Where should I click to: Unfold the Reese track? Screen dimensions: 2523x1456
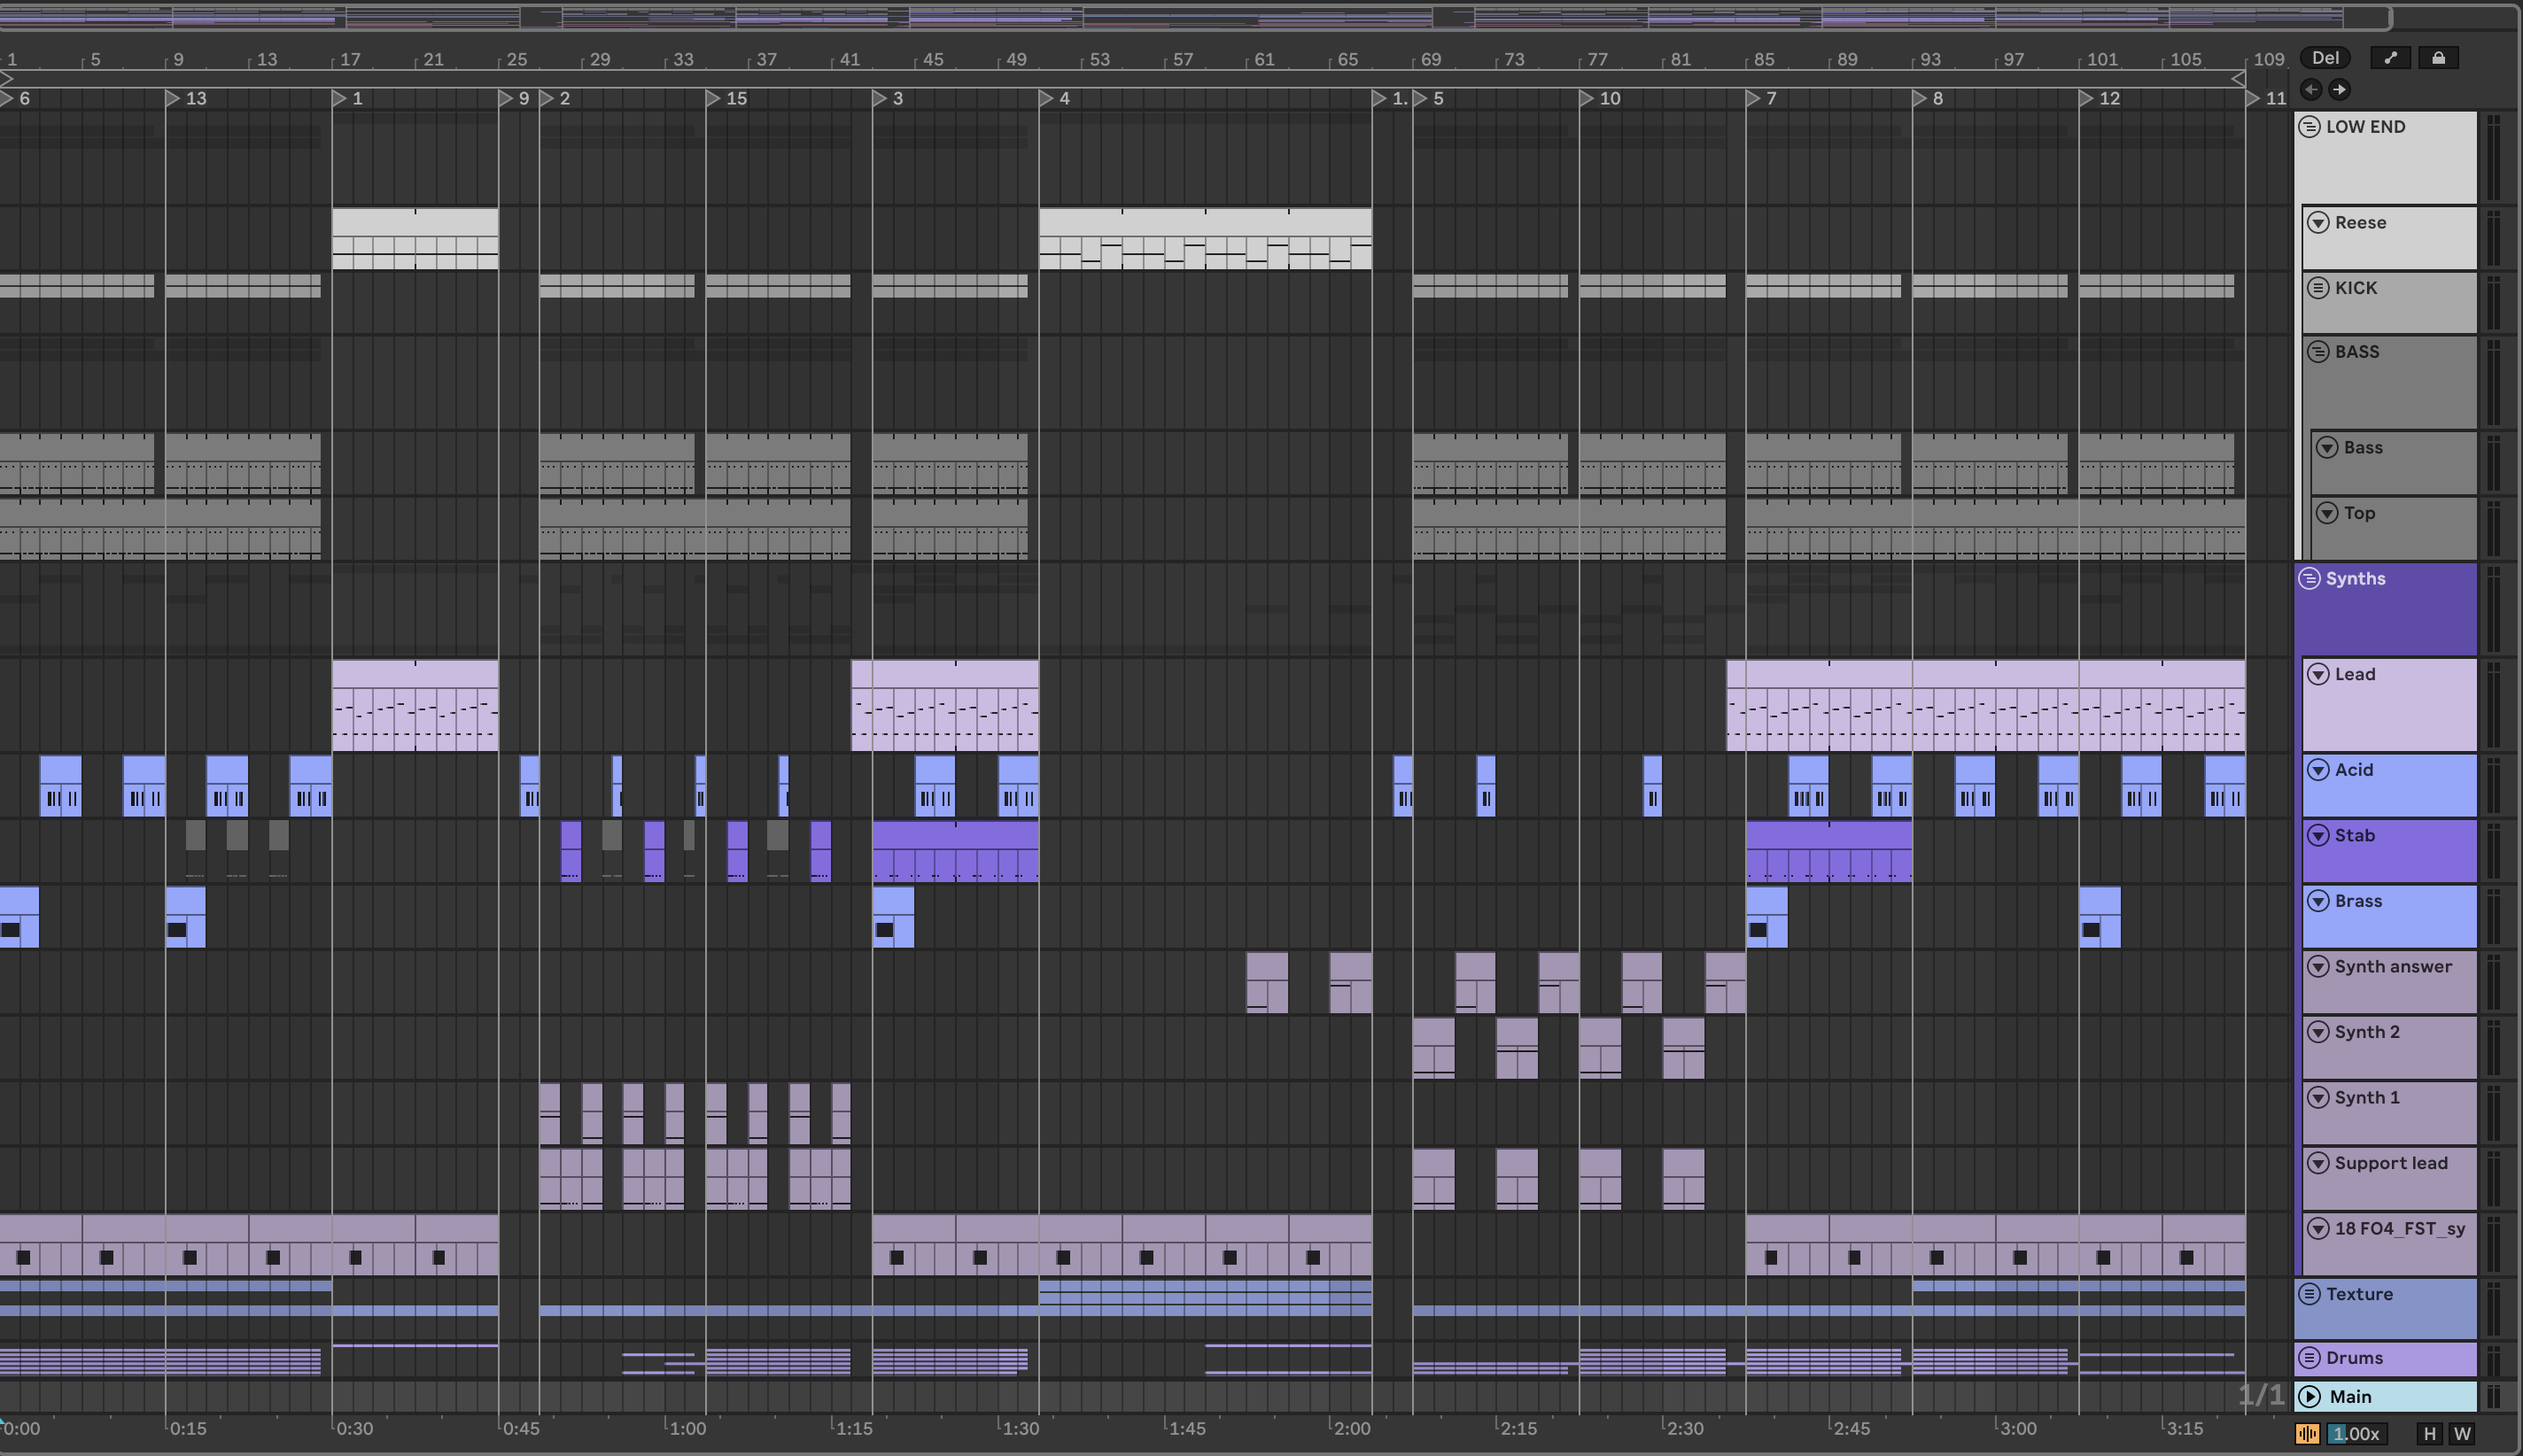click(x=2318, y=223)
